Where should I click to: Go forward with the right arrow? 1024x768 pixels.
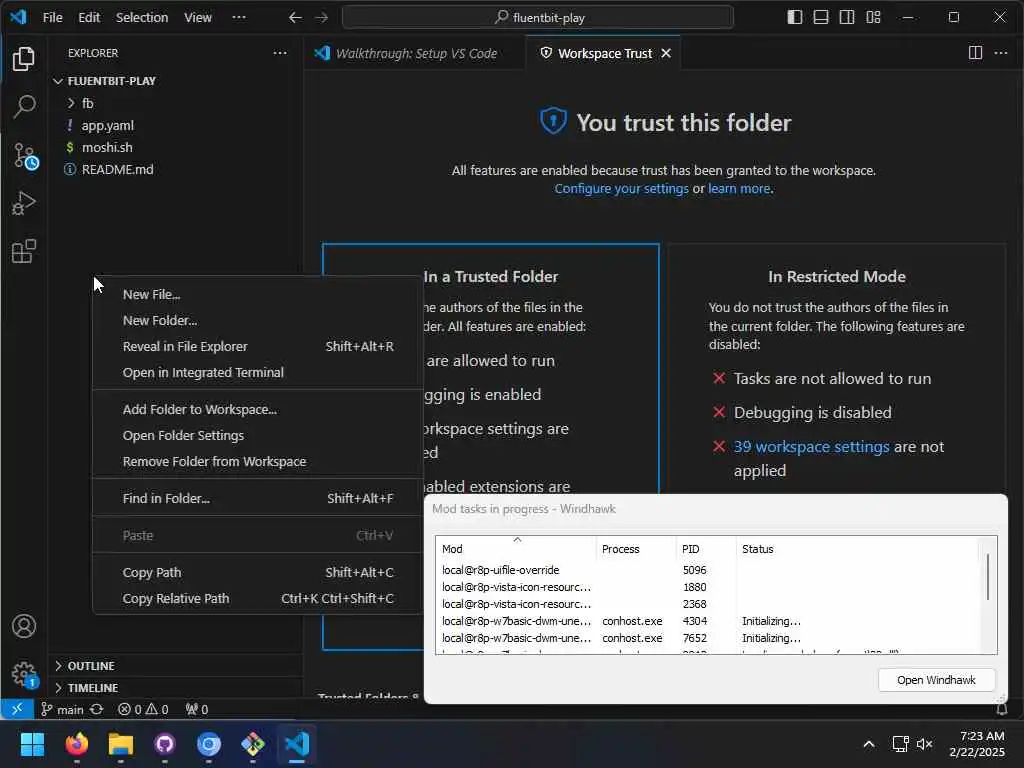321,18
